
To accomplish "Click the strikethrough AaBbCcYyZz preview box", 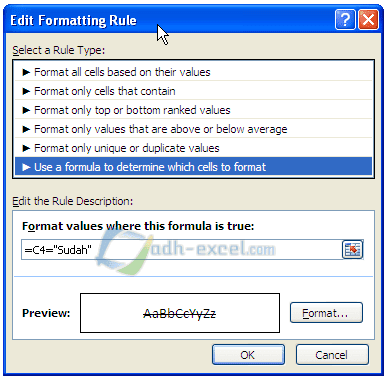I will coord(180,313).
